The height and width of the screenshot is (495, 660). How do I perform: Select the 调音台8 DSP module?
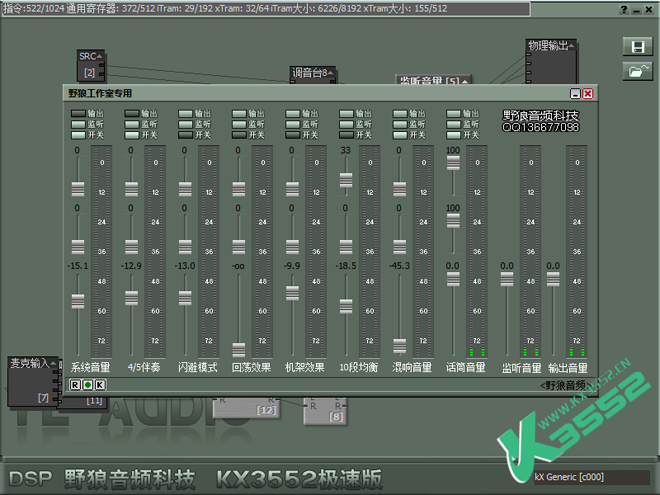tap(313, 75)
